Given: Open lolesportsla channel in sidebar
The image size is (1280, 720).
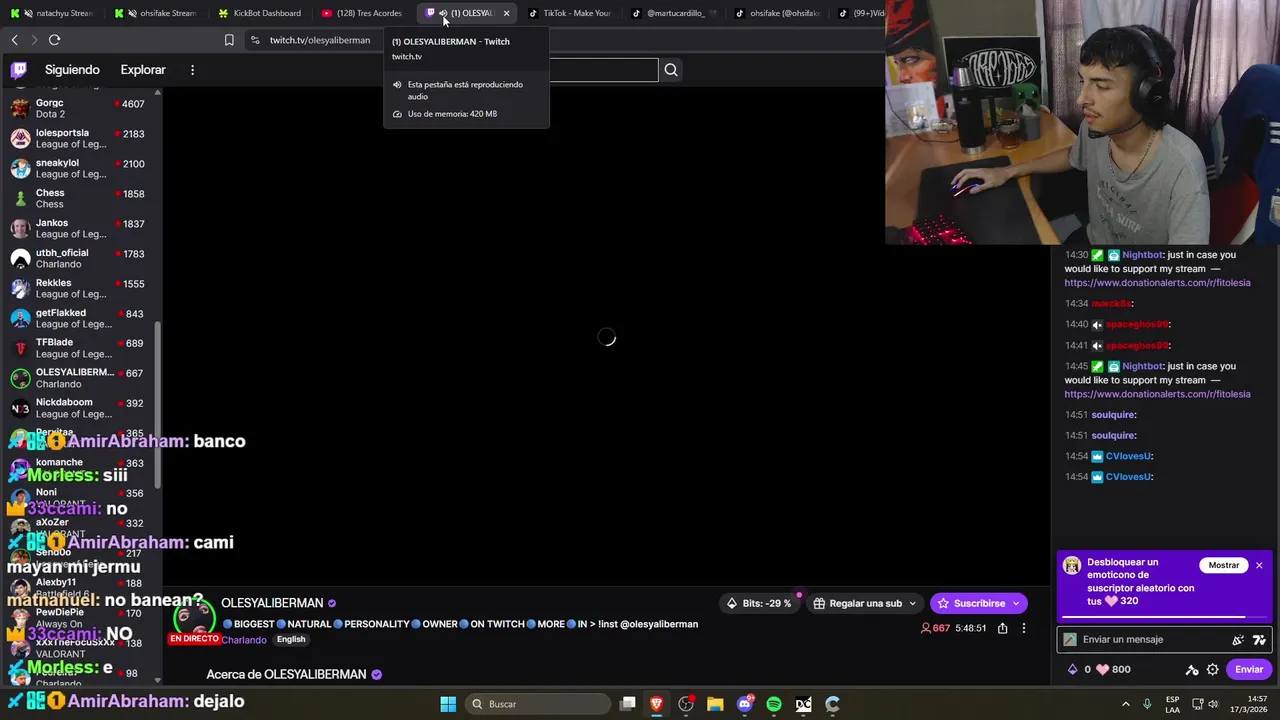Looking at the screenshot, I should [78, 138].
